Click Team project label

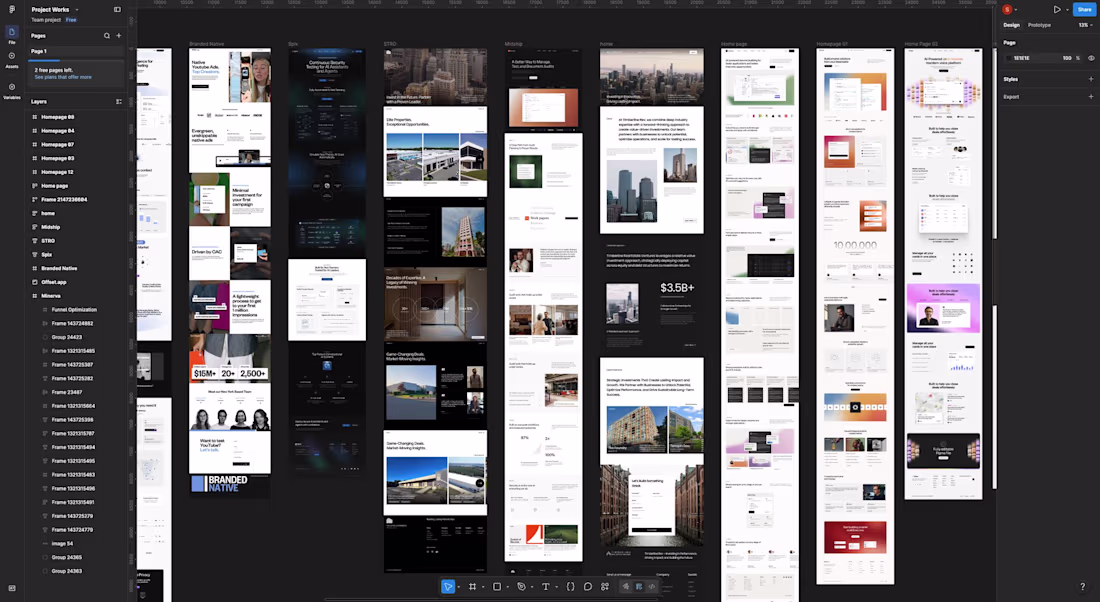coord(46,20)
